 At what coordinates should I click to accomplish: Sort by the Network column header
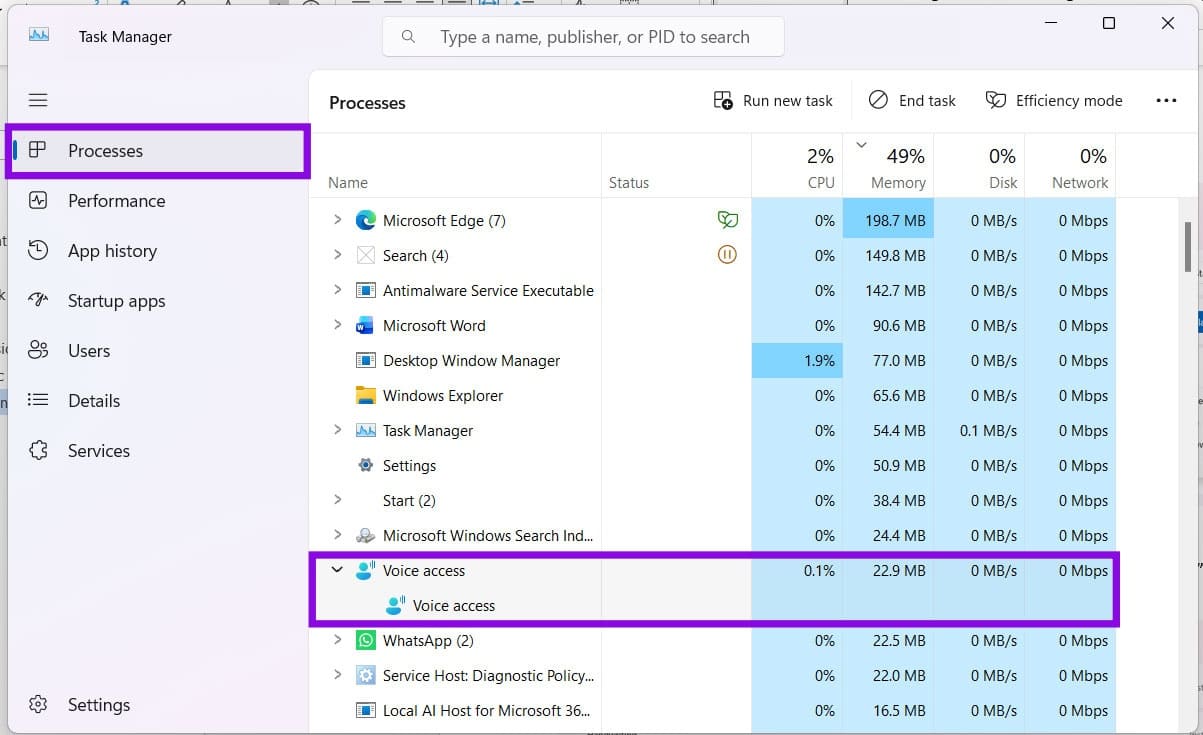[1070, 164]
